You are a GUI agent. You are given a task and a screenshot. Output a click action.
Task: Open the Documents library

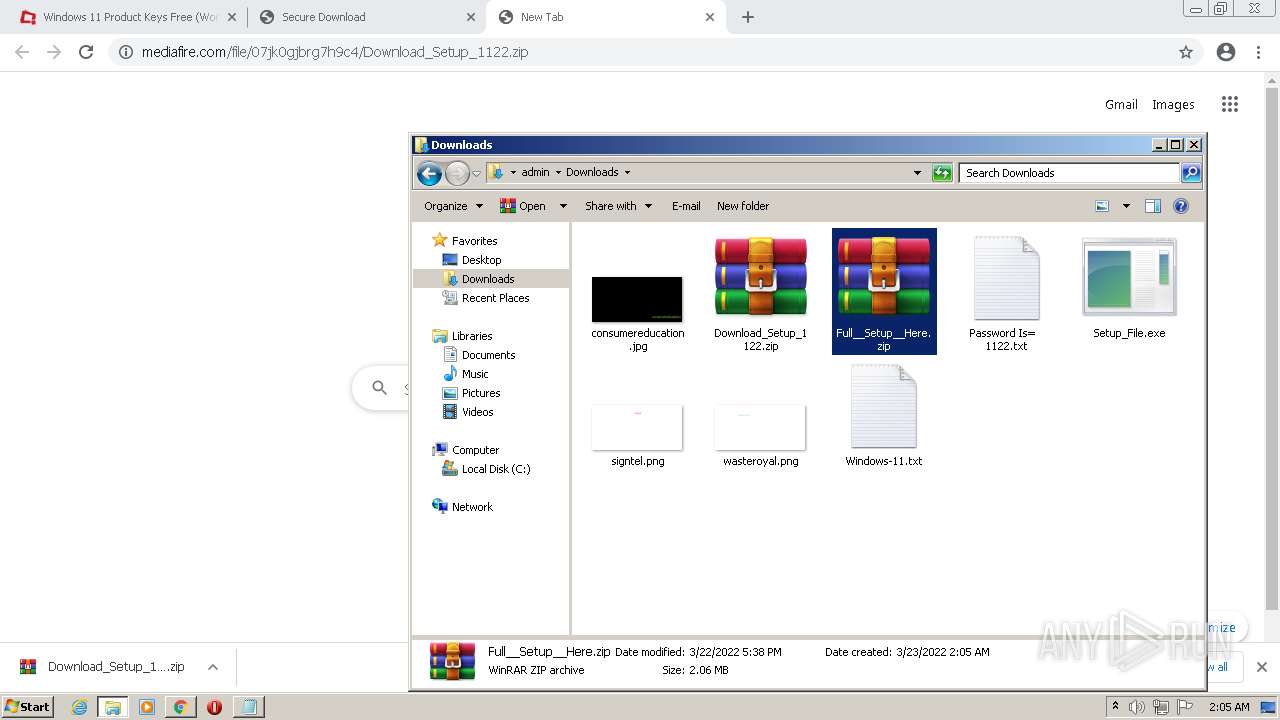(488, 355)
